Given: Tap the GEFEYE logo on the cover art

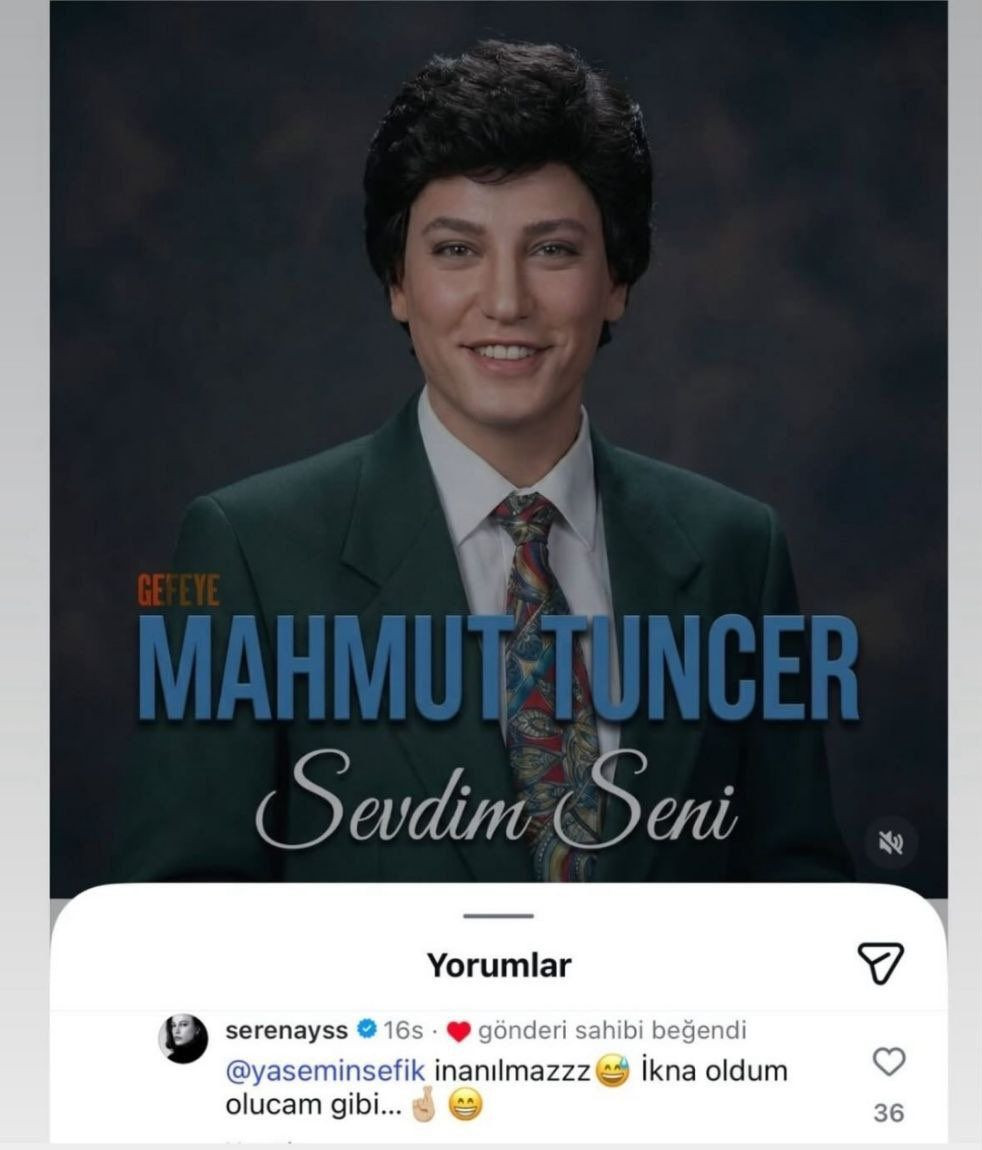Looking at the screenshot, I should coord(178,589).
